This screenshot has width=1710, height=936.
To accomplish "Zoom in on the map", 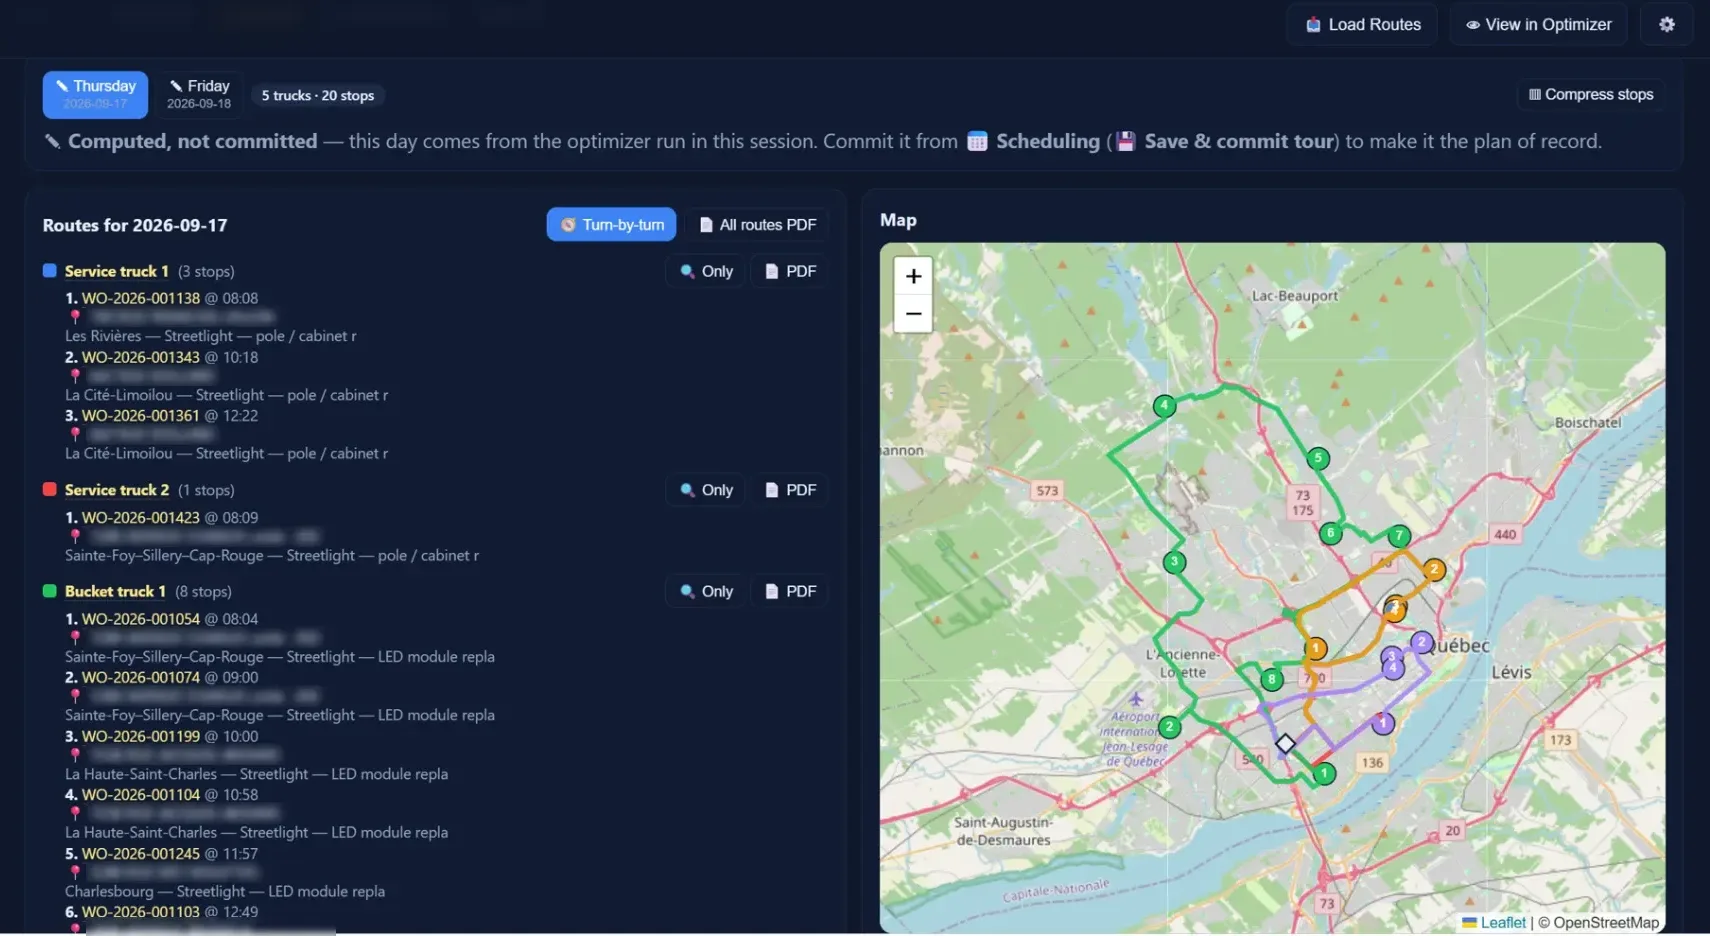I will (x=913, y=276).
